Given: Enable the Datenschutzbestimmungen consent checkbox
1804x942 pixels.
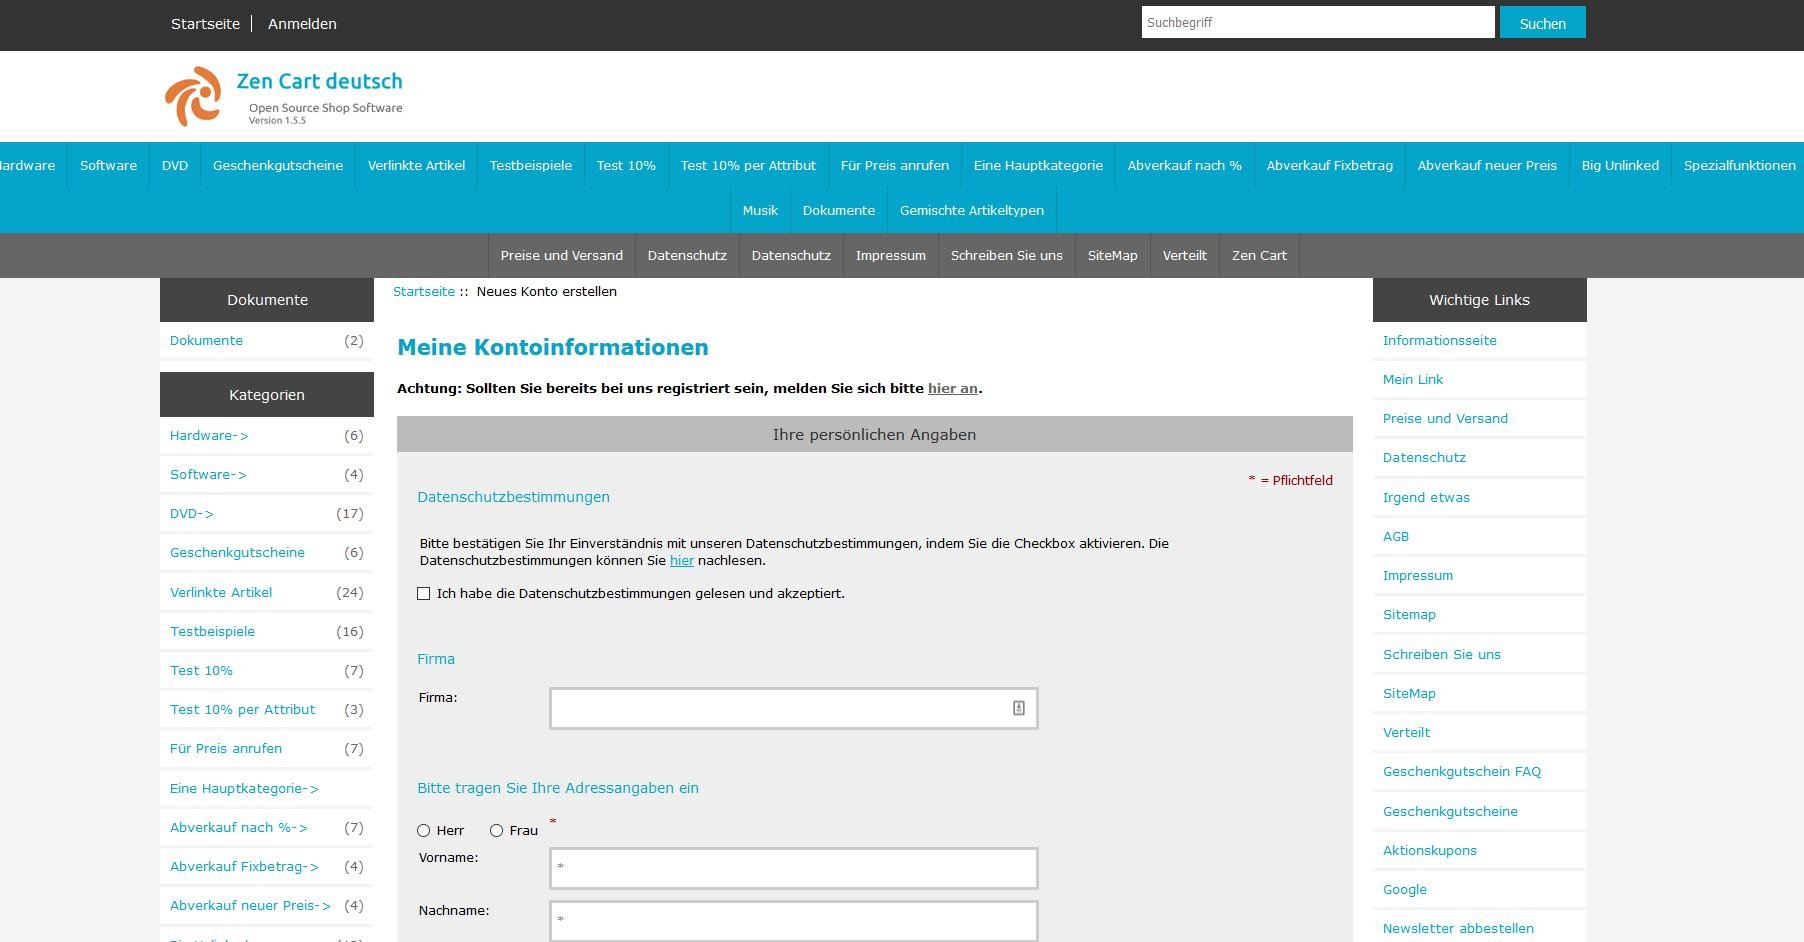Looking at the screenshot, I should coord(424,593).
